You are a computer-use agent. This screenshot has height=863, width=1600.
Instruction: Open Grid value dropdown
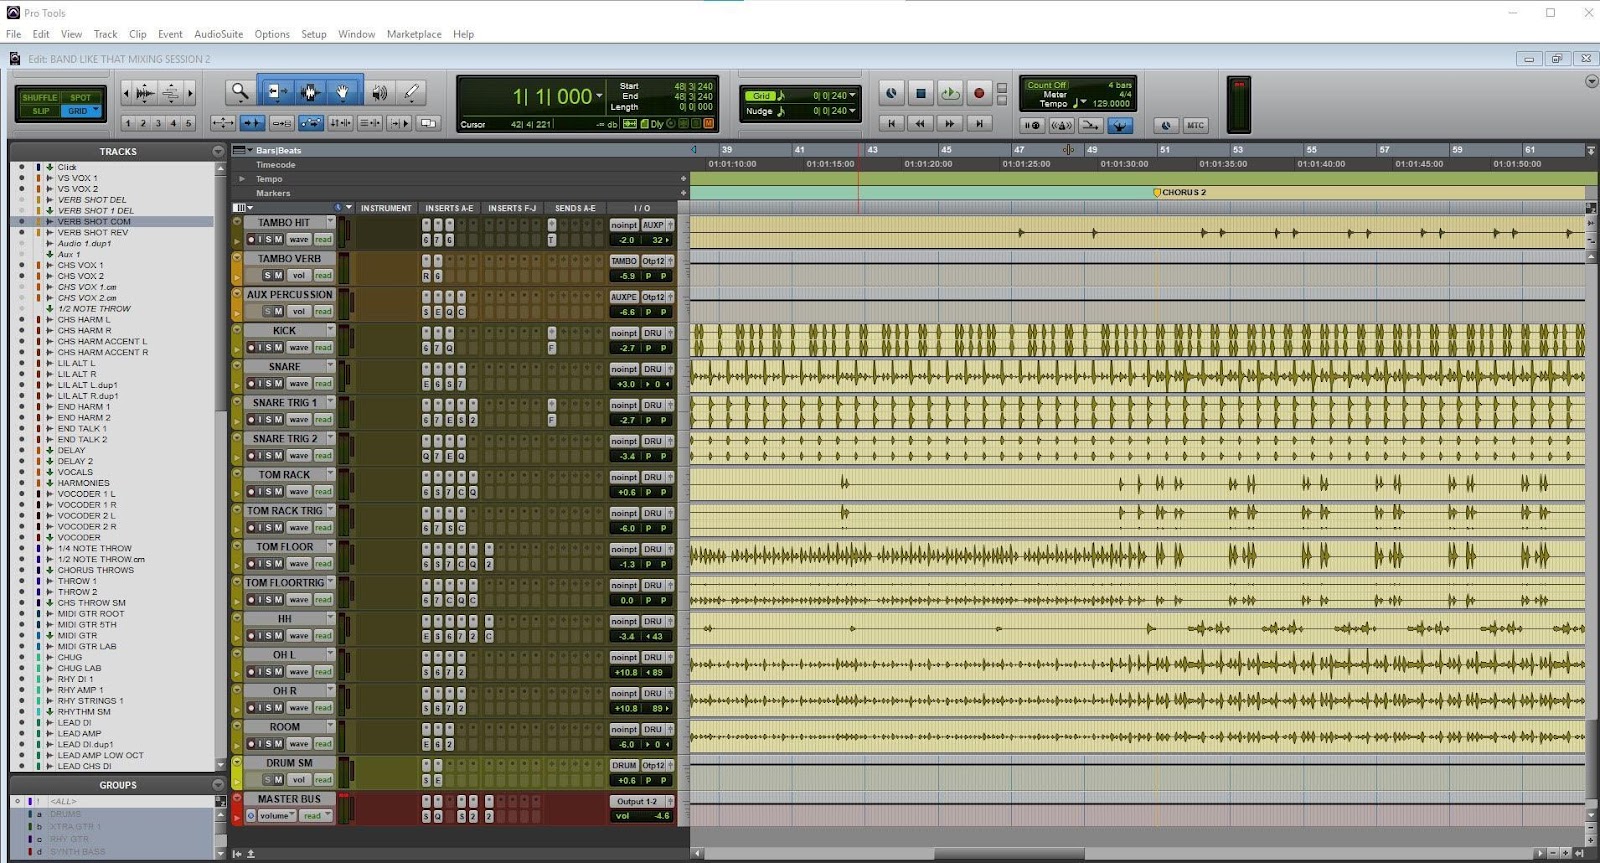pos(852,96)
